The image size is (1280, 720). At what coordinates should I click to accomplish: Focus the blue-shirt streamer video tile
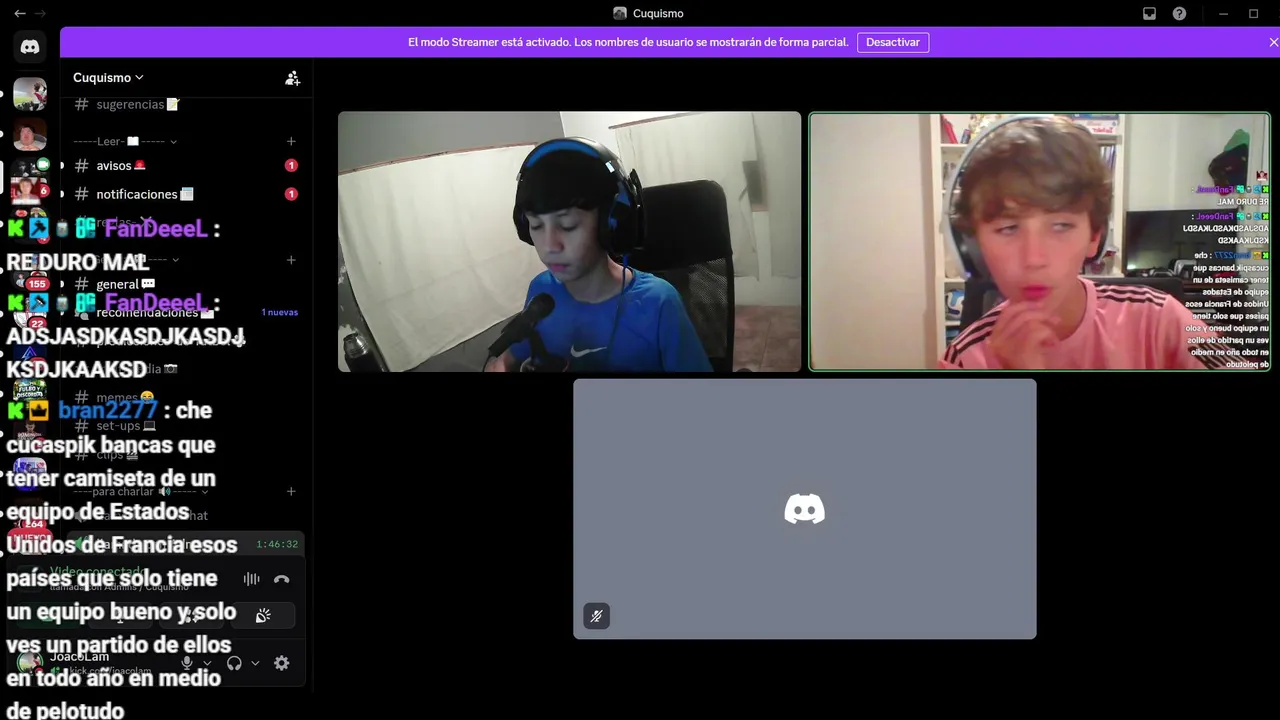[569, 241]
